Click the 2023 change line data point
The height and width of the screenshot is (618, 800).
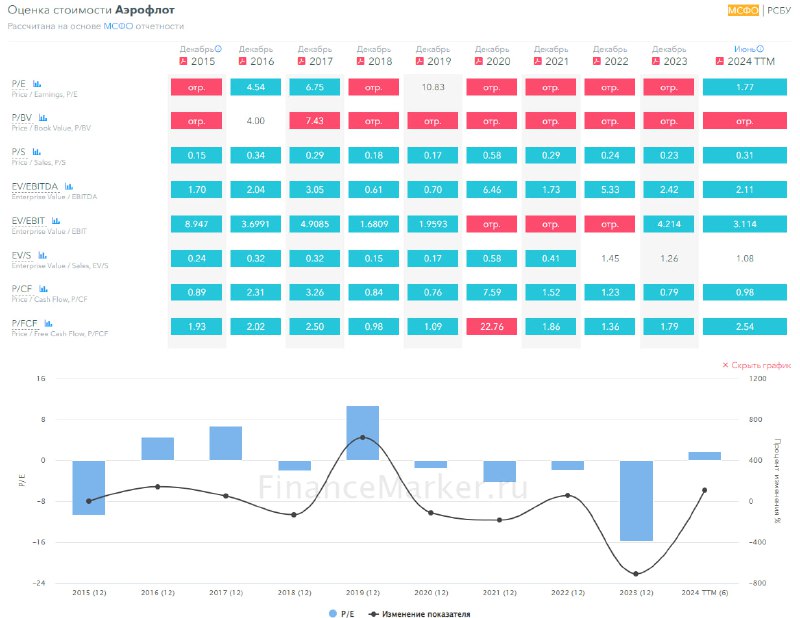click(636, 574)
